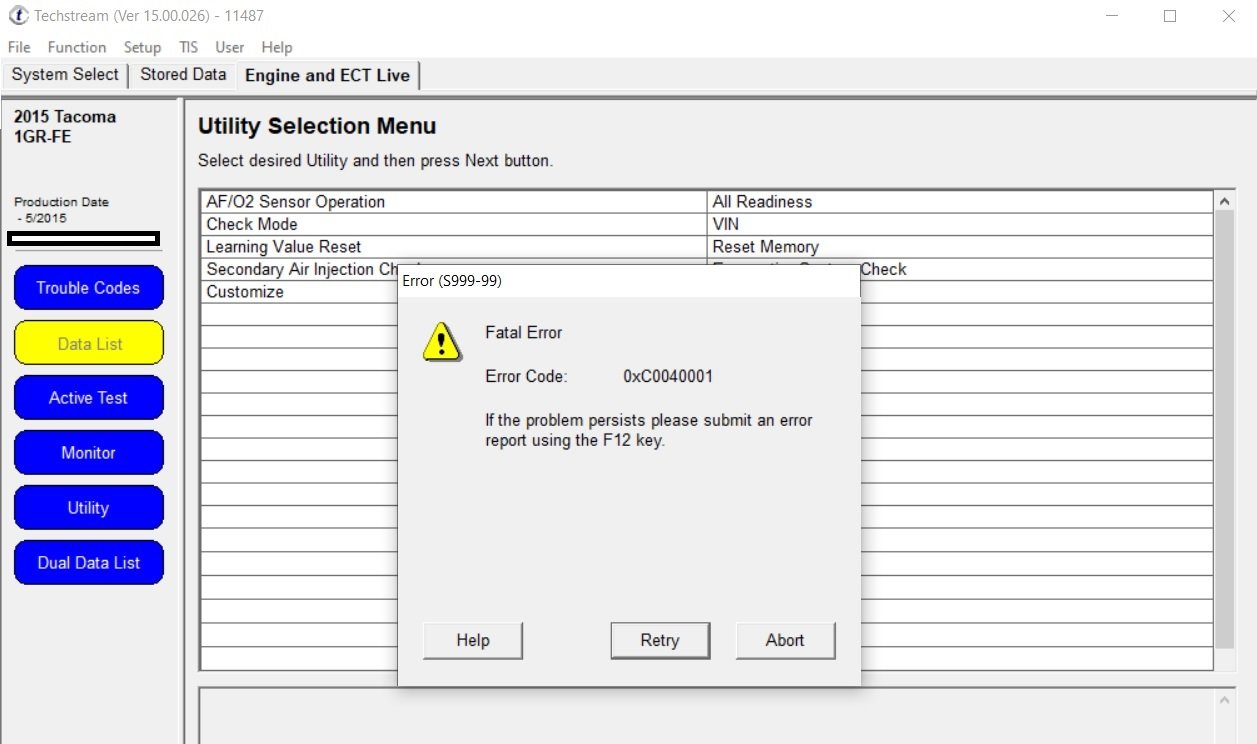Open the Function menu

77,47
